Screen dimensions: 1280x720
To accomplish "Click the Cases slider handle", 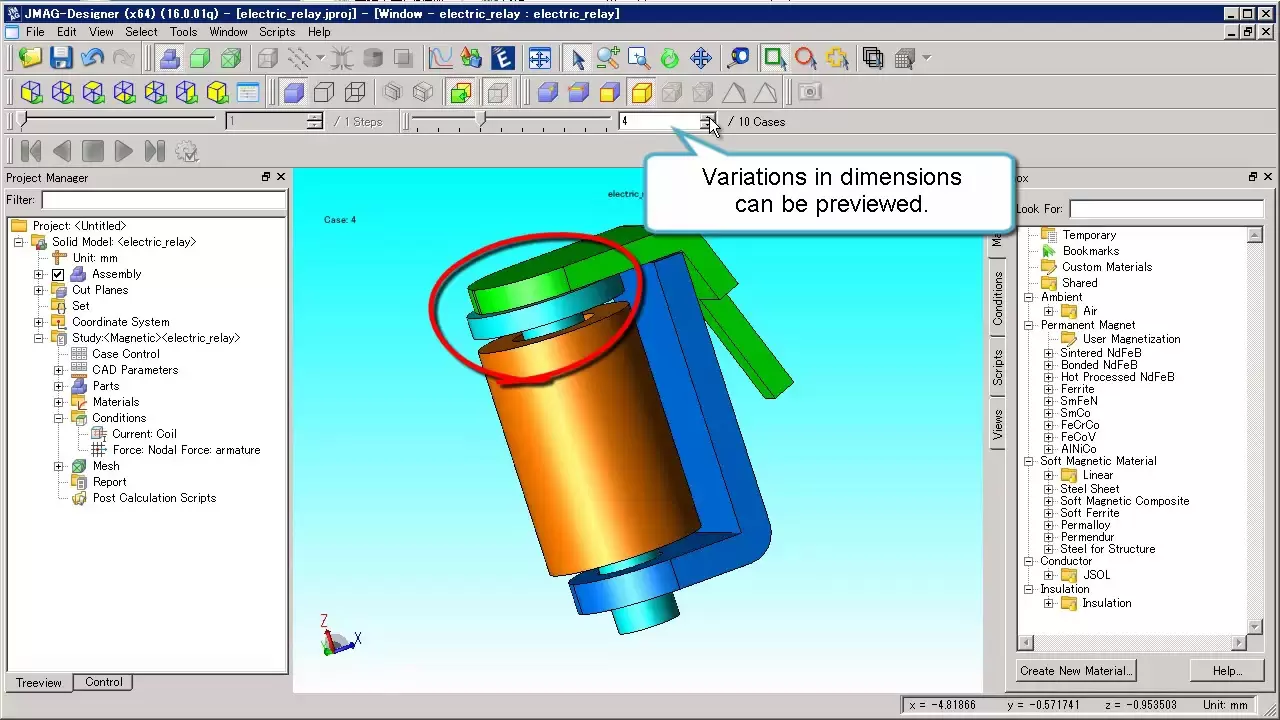I will [x=481, y=121].
